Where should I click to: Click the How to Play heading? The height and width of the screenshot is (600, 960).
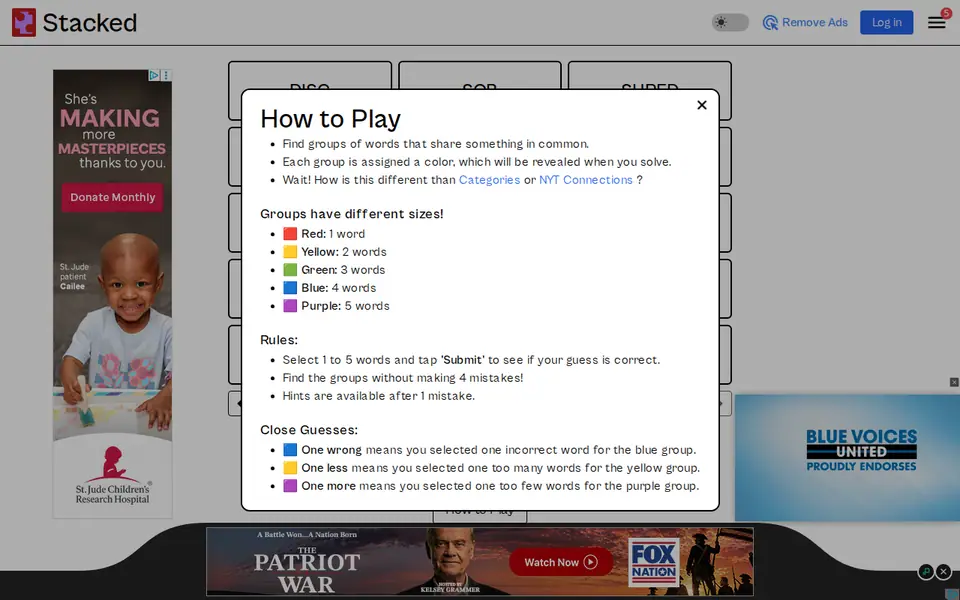tap(331, 119)
